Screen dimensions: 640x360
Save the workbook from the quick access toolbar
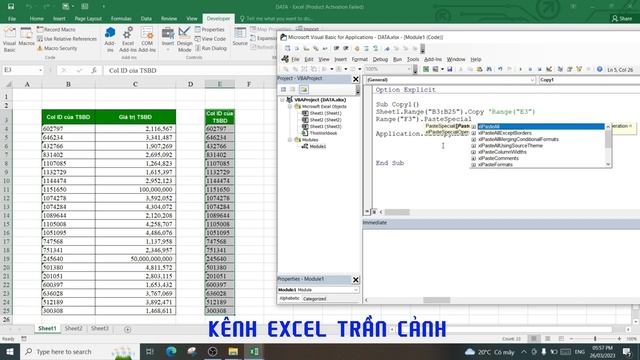[x=11, y=7]
